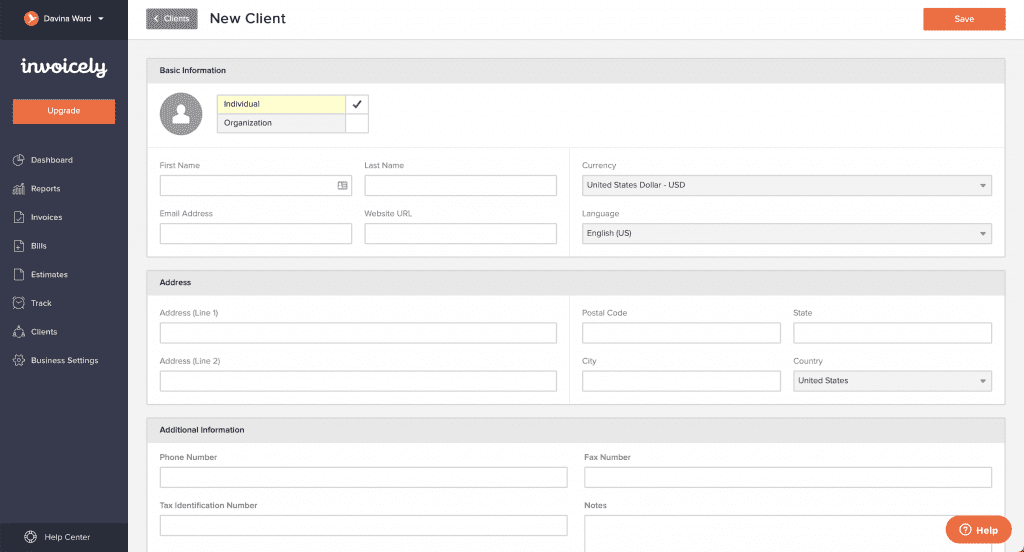The width and height of the screenshot is (1024, 552).
Task: Click the Bills document icon
Action: (18, 246)
